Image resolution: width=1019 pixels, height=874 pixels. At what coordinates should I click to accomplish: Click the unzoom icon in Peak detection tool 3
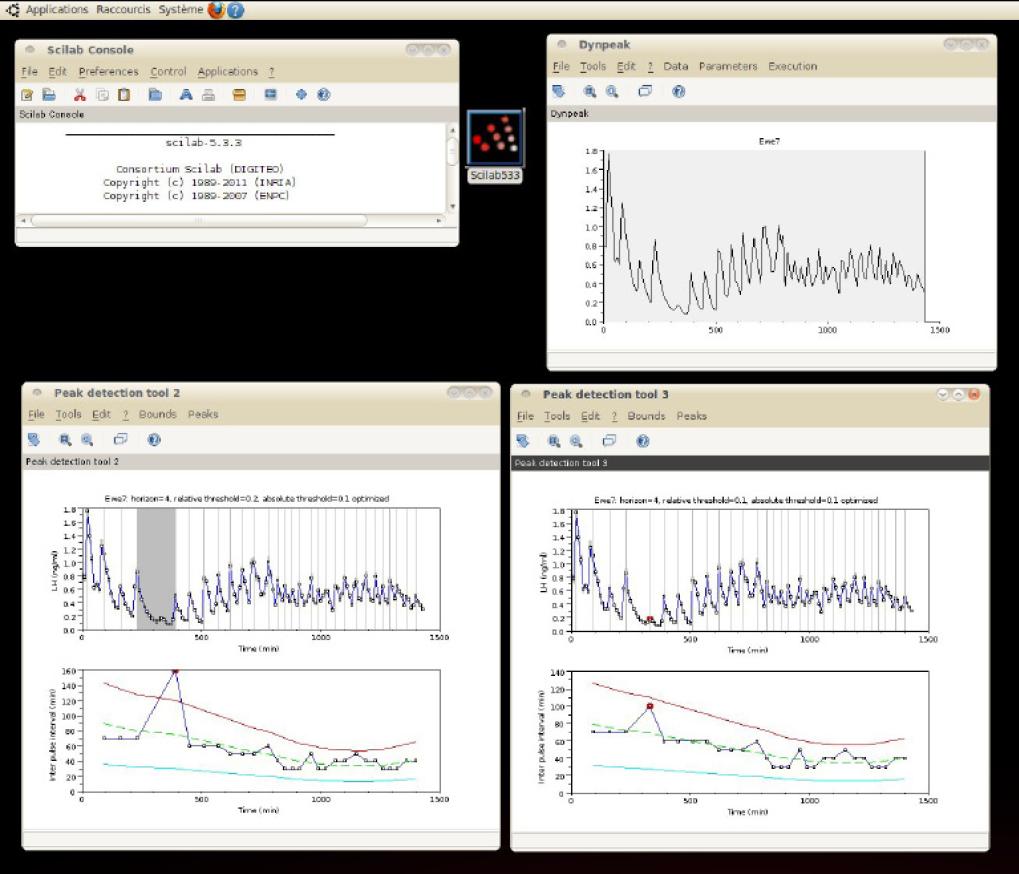click(x=576, y=442)
